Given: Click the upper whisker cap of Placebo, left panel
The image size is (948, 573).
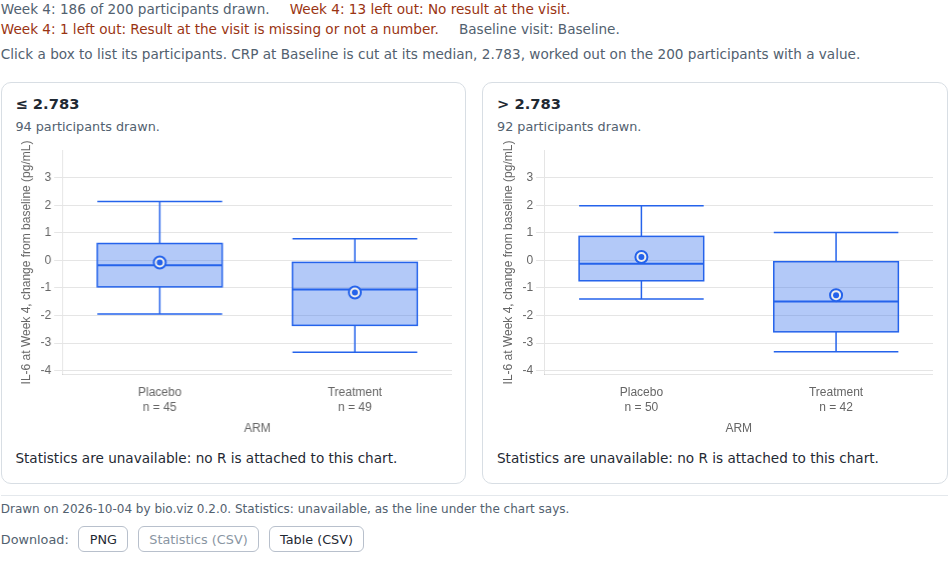Looking at the screenshot, I should [x=160, y=201].
